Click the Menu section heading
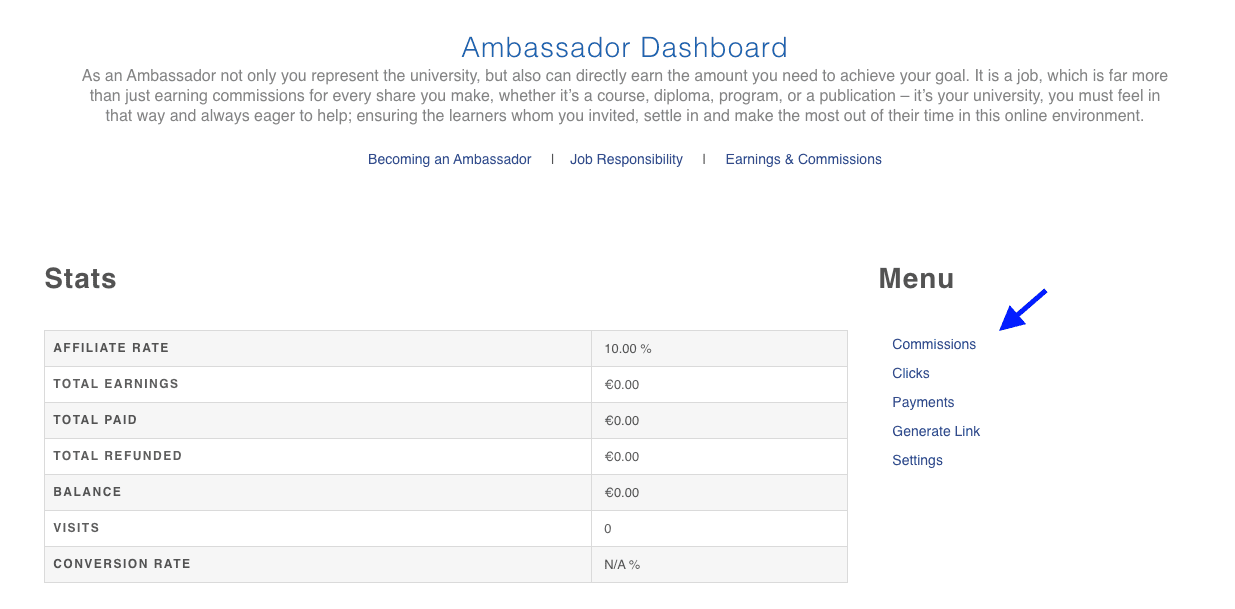The width and height of the screenshot is (1235, 609). (915, 279)
